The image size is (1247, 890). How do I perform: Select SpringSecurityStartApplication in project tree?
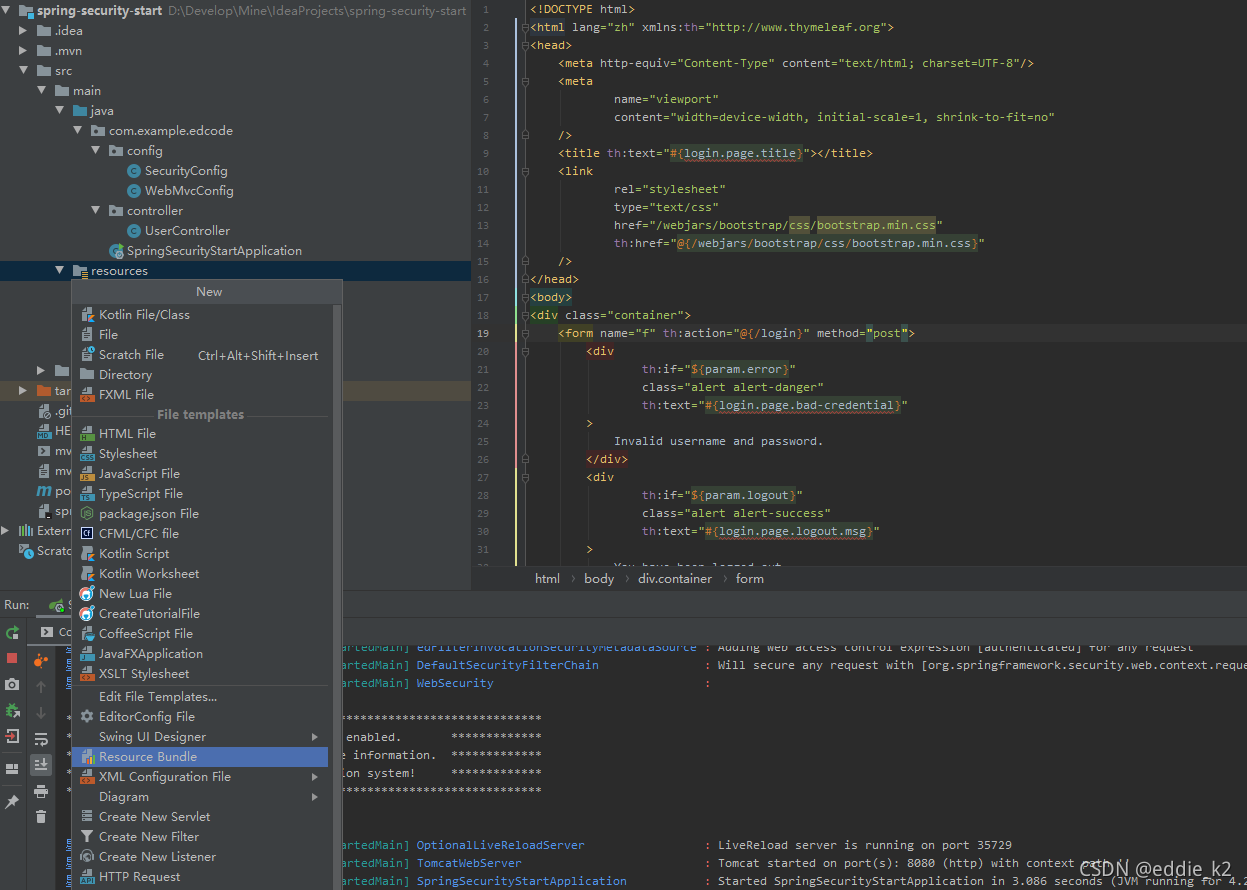(214, 251)
